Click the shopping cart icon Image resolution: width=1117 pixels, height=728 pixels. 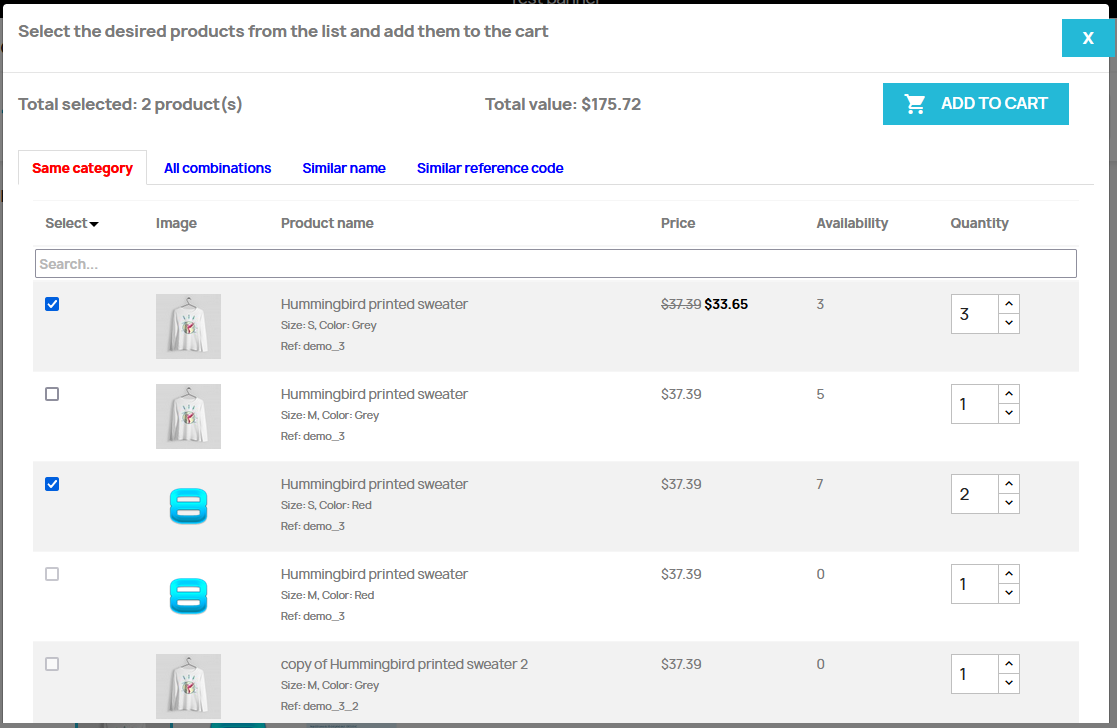tap(914, 104)
